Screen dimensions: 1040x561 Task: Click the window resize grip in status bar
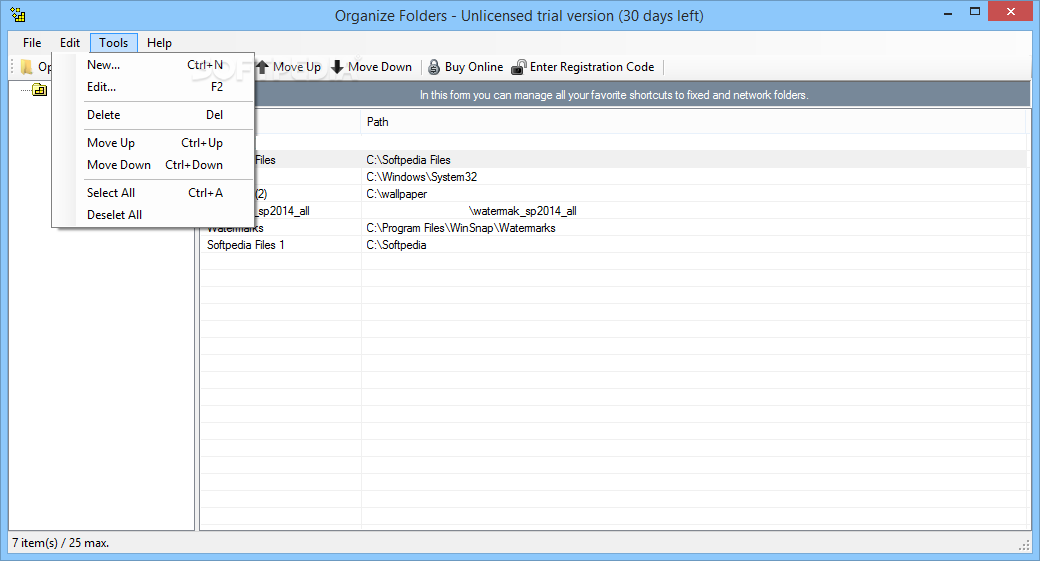coord(1023,544)
